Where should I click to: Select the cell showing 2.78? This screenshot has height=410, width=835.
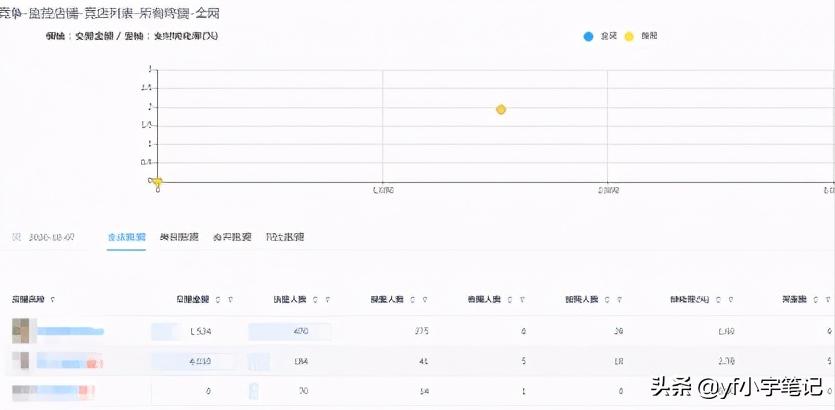pyautogui.click(x=726, y=362)
